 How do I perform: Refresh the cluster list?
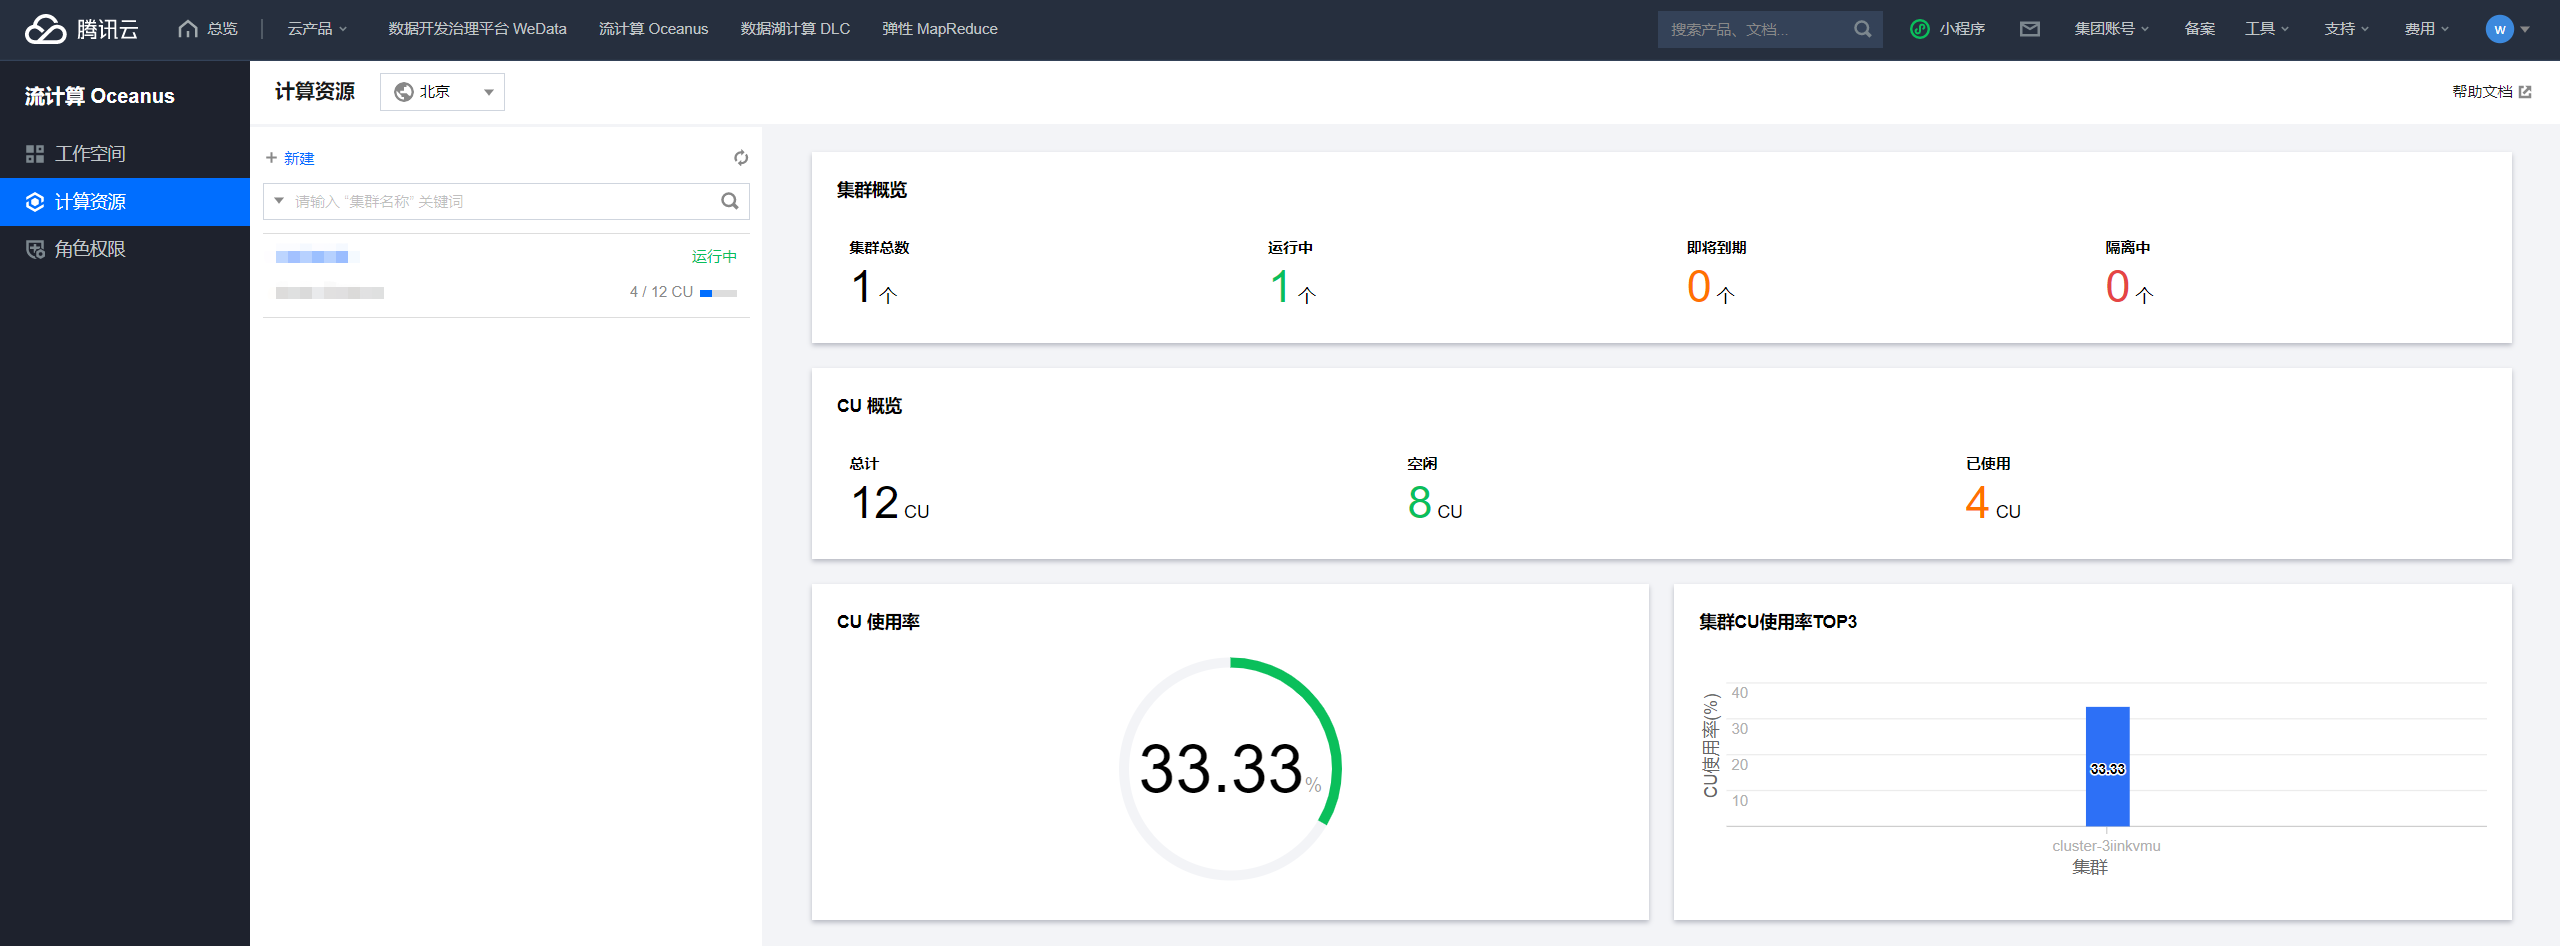tap(741, 158)
